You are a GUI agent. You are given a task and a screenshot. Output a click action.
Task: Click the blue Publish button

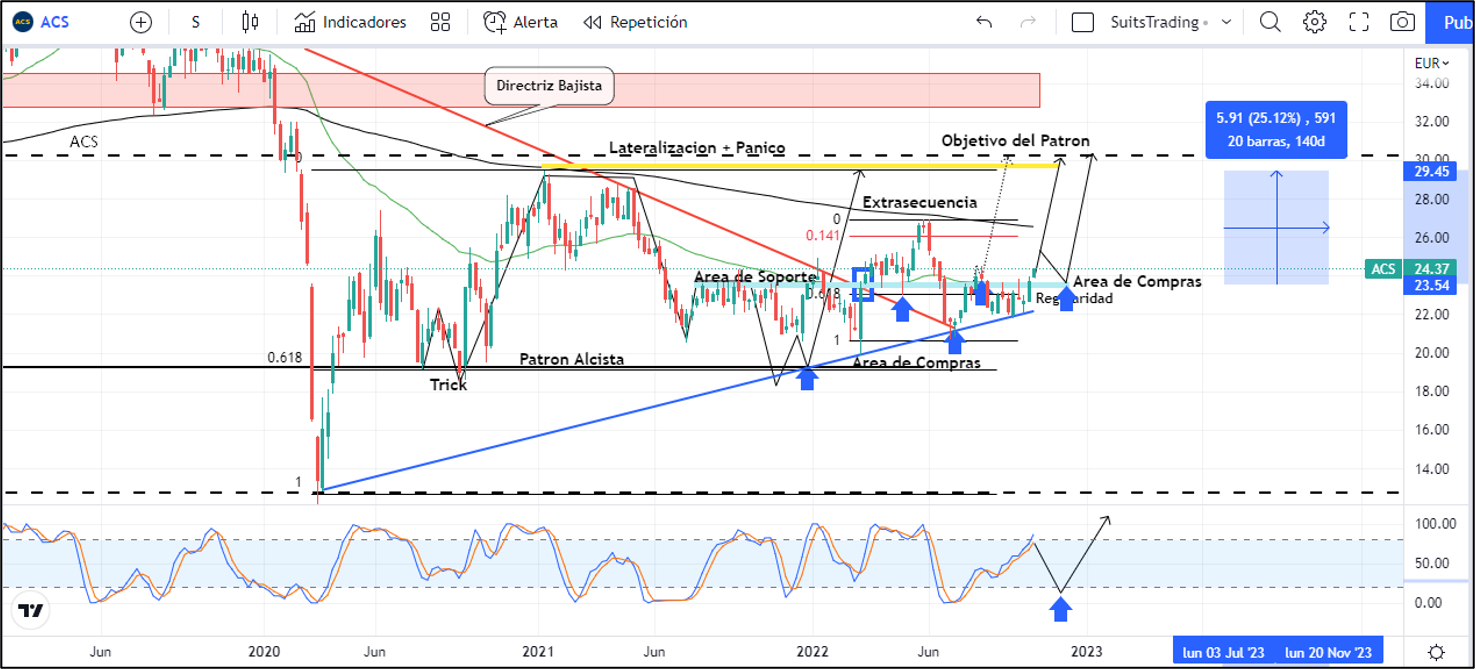pyautogui.click(x=1451, y=22)
